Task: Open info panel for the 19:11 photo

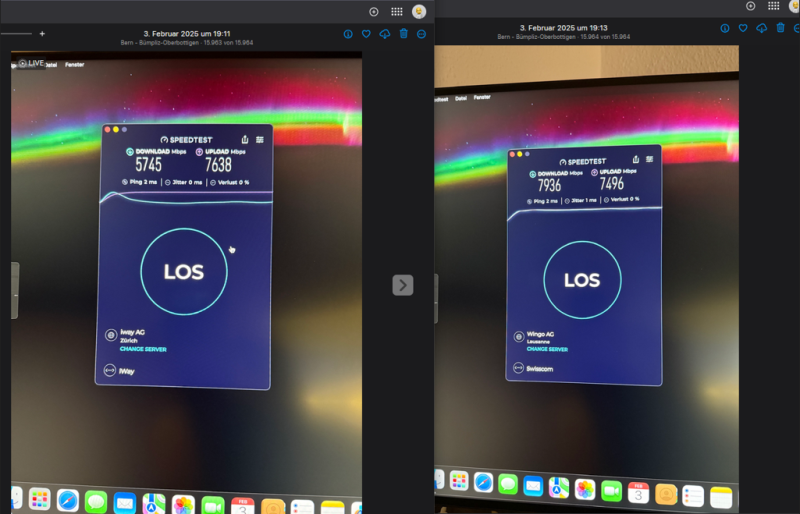Action: 348,34
